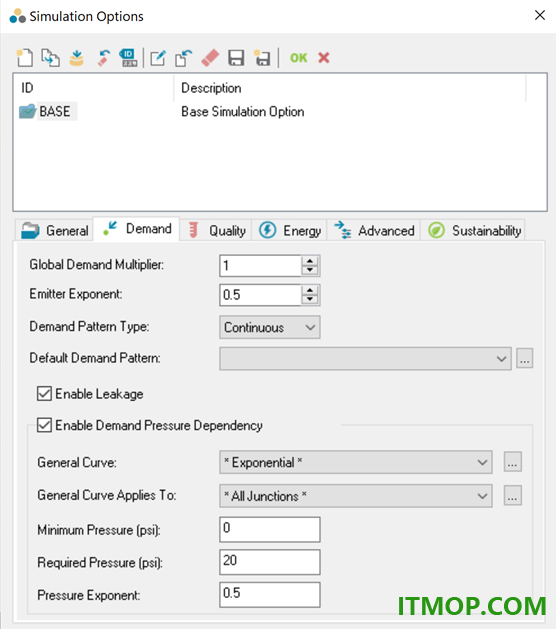
Task: Click the Required Pressure (psi) field
Action: click(x=270, y=562)
